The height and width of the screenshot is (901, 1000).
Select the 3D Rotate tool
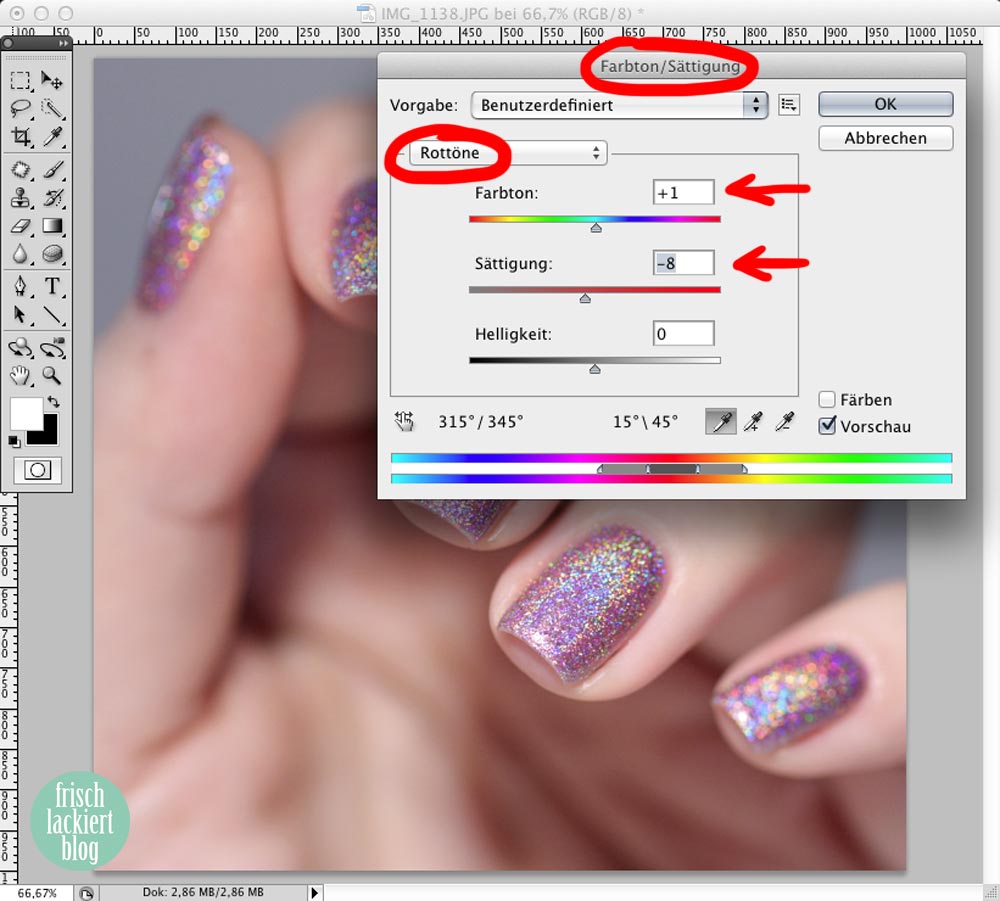point(20,348)
